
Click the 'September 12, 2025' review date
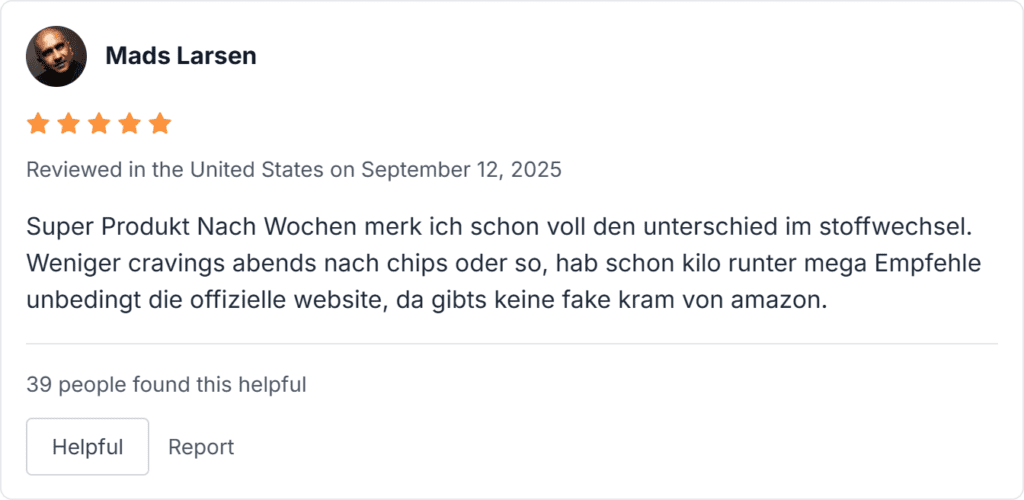coord(461,170)
